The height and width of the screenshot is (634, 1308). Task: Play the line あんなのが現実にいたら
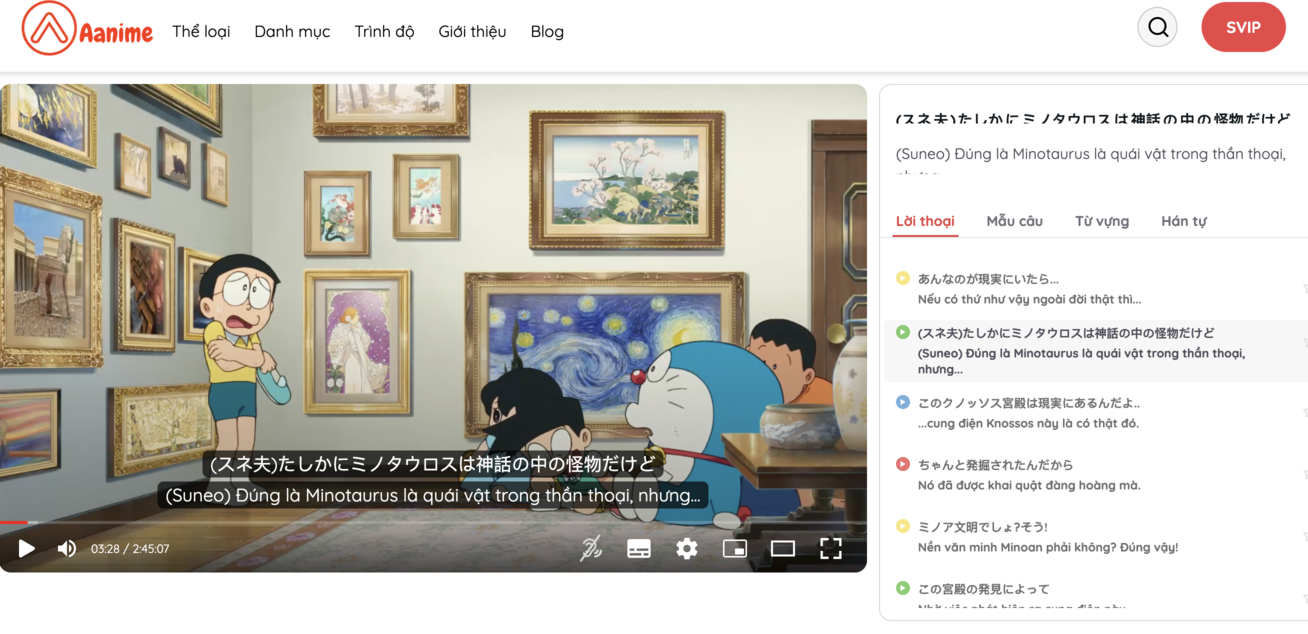coord(901,278)
